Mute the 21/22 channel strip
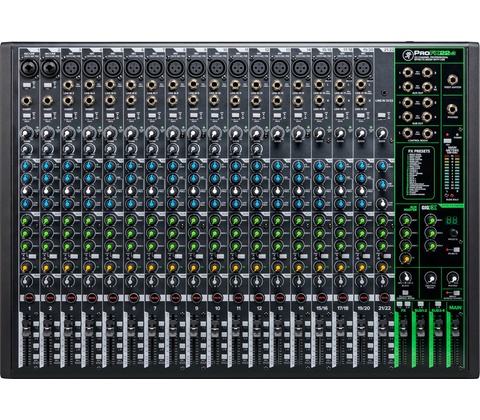 pyautogui.click(x=384, y=297)
